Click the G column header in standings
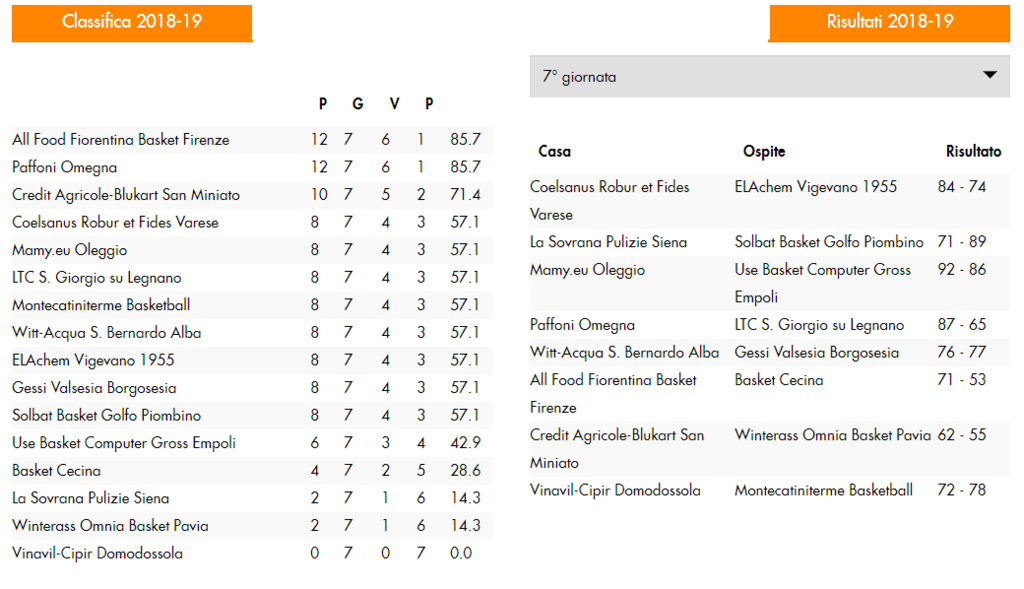This screenshot has width=1024, height=589. 357,104
